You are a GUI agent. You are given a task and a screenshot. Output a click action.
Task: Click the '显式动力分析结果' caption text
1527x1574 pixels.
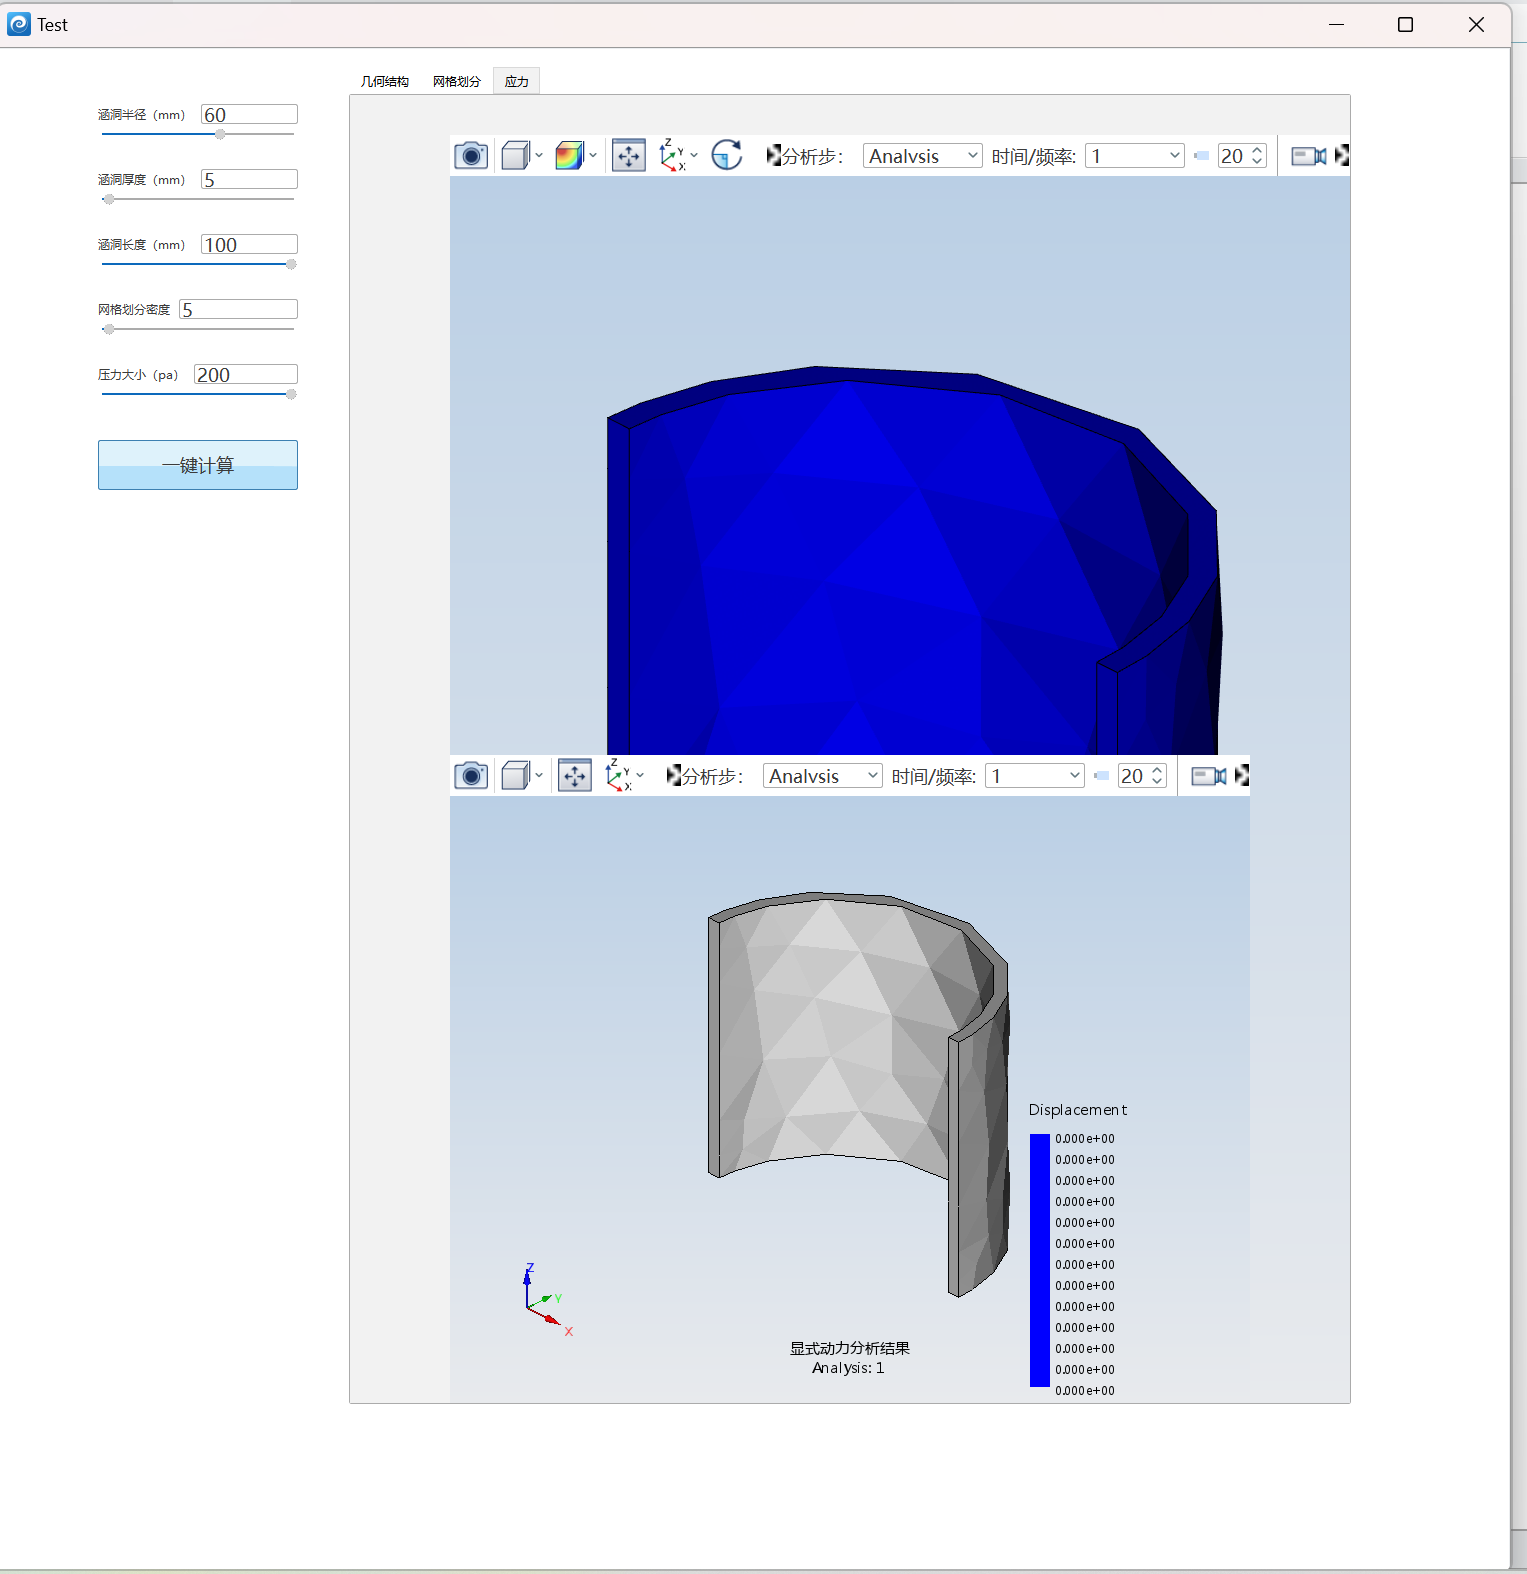850,1348
